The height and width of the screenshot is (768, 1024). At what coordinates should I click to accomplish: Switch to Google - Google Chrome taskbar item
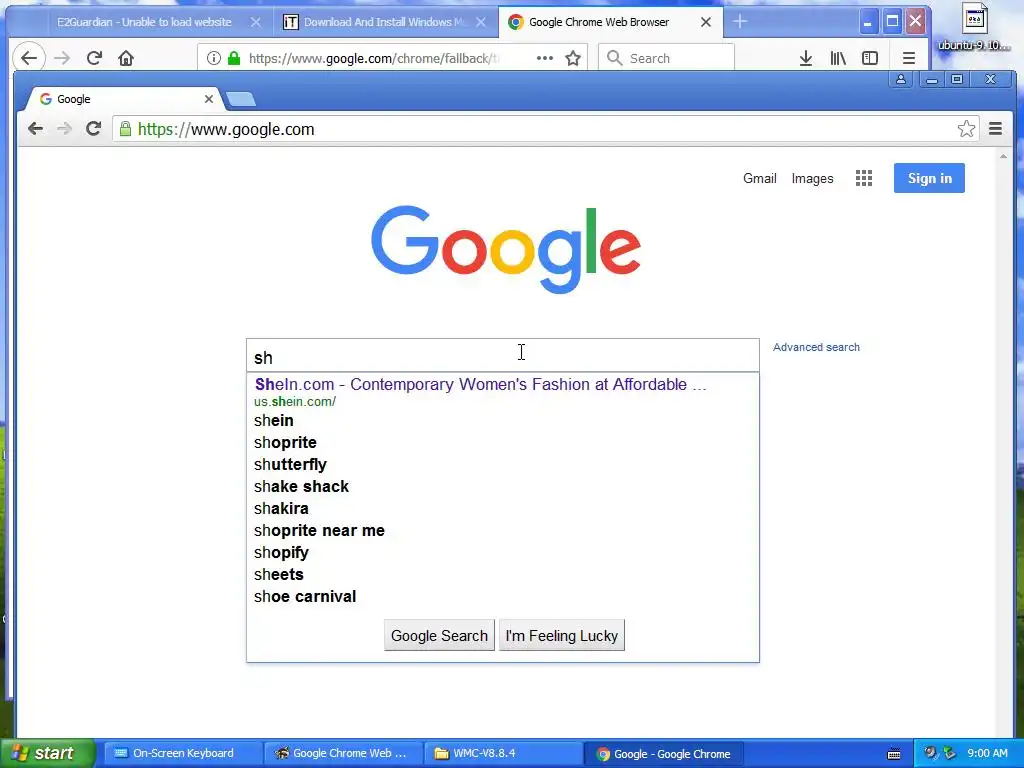point(664,754)
